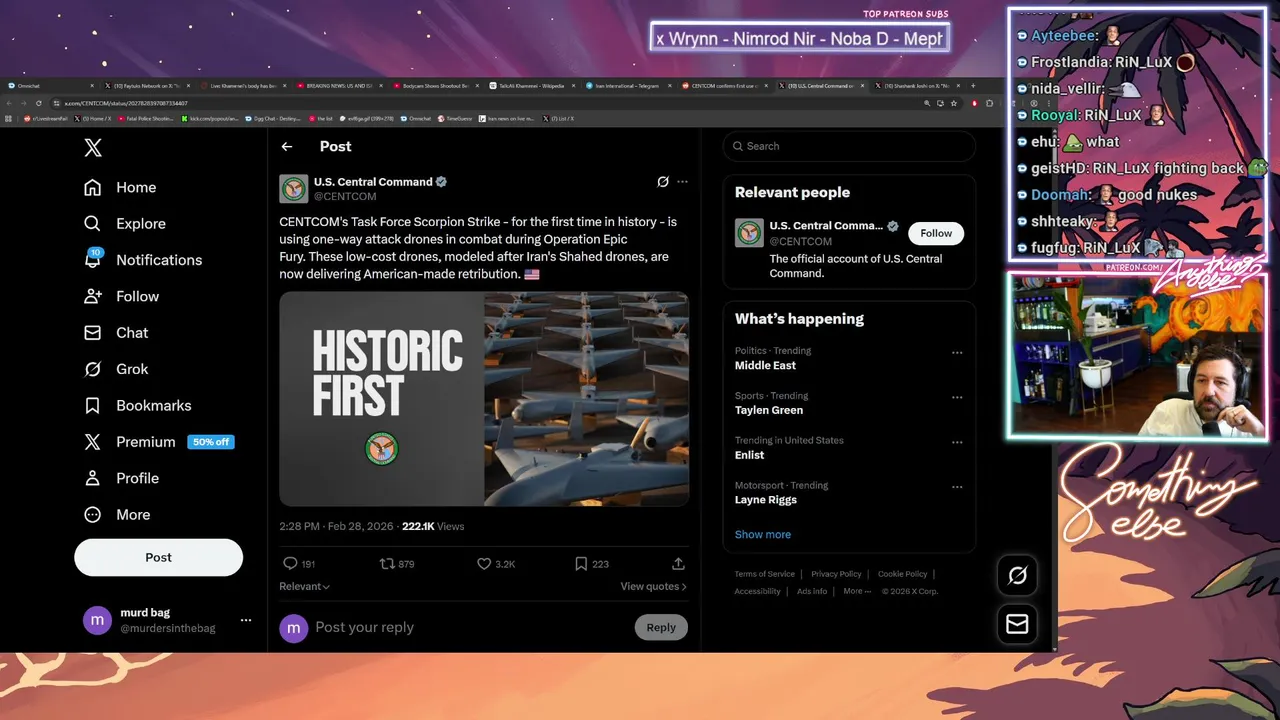Open the post's three-dot options menu

click(682, 182)
